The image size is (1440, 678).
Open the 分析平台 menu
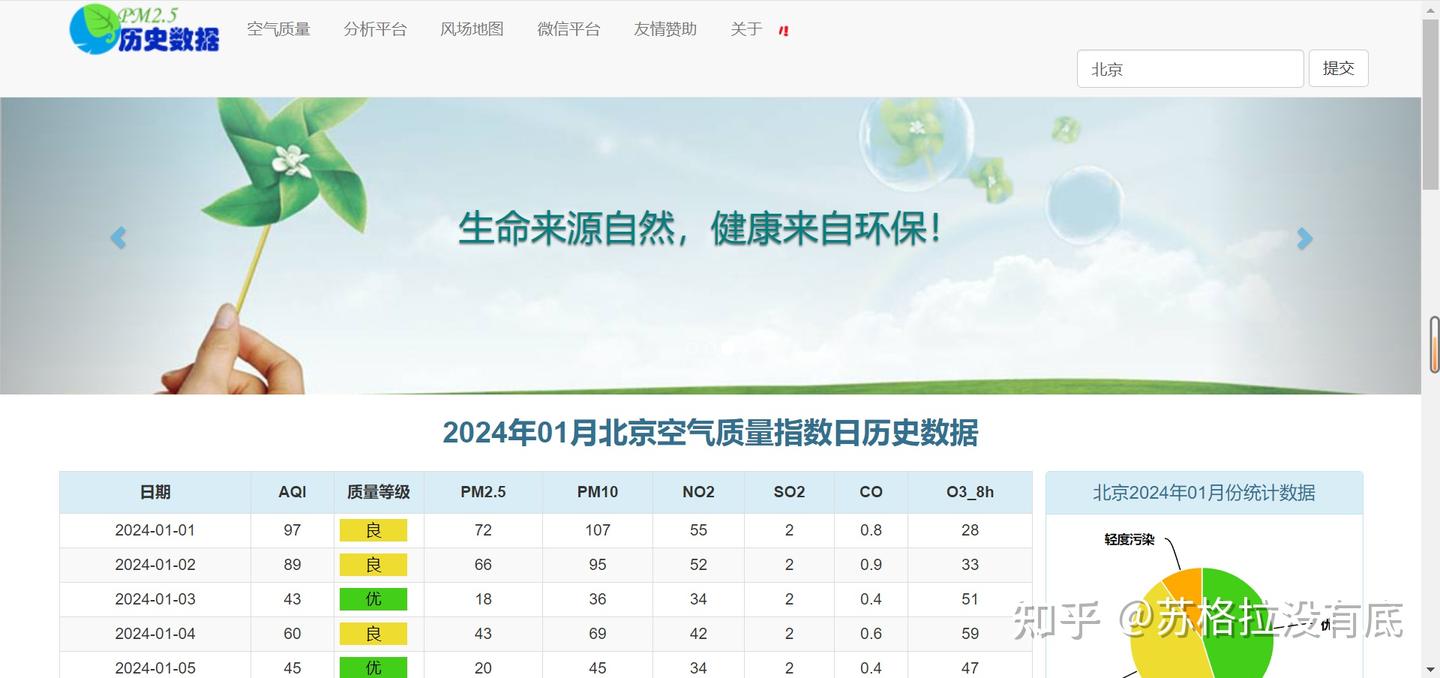tap(375, 29)
